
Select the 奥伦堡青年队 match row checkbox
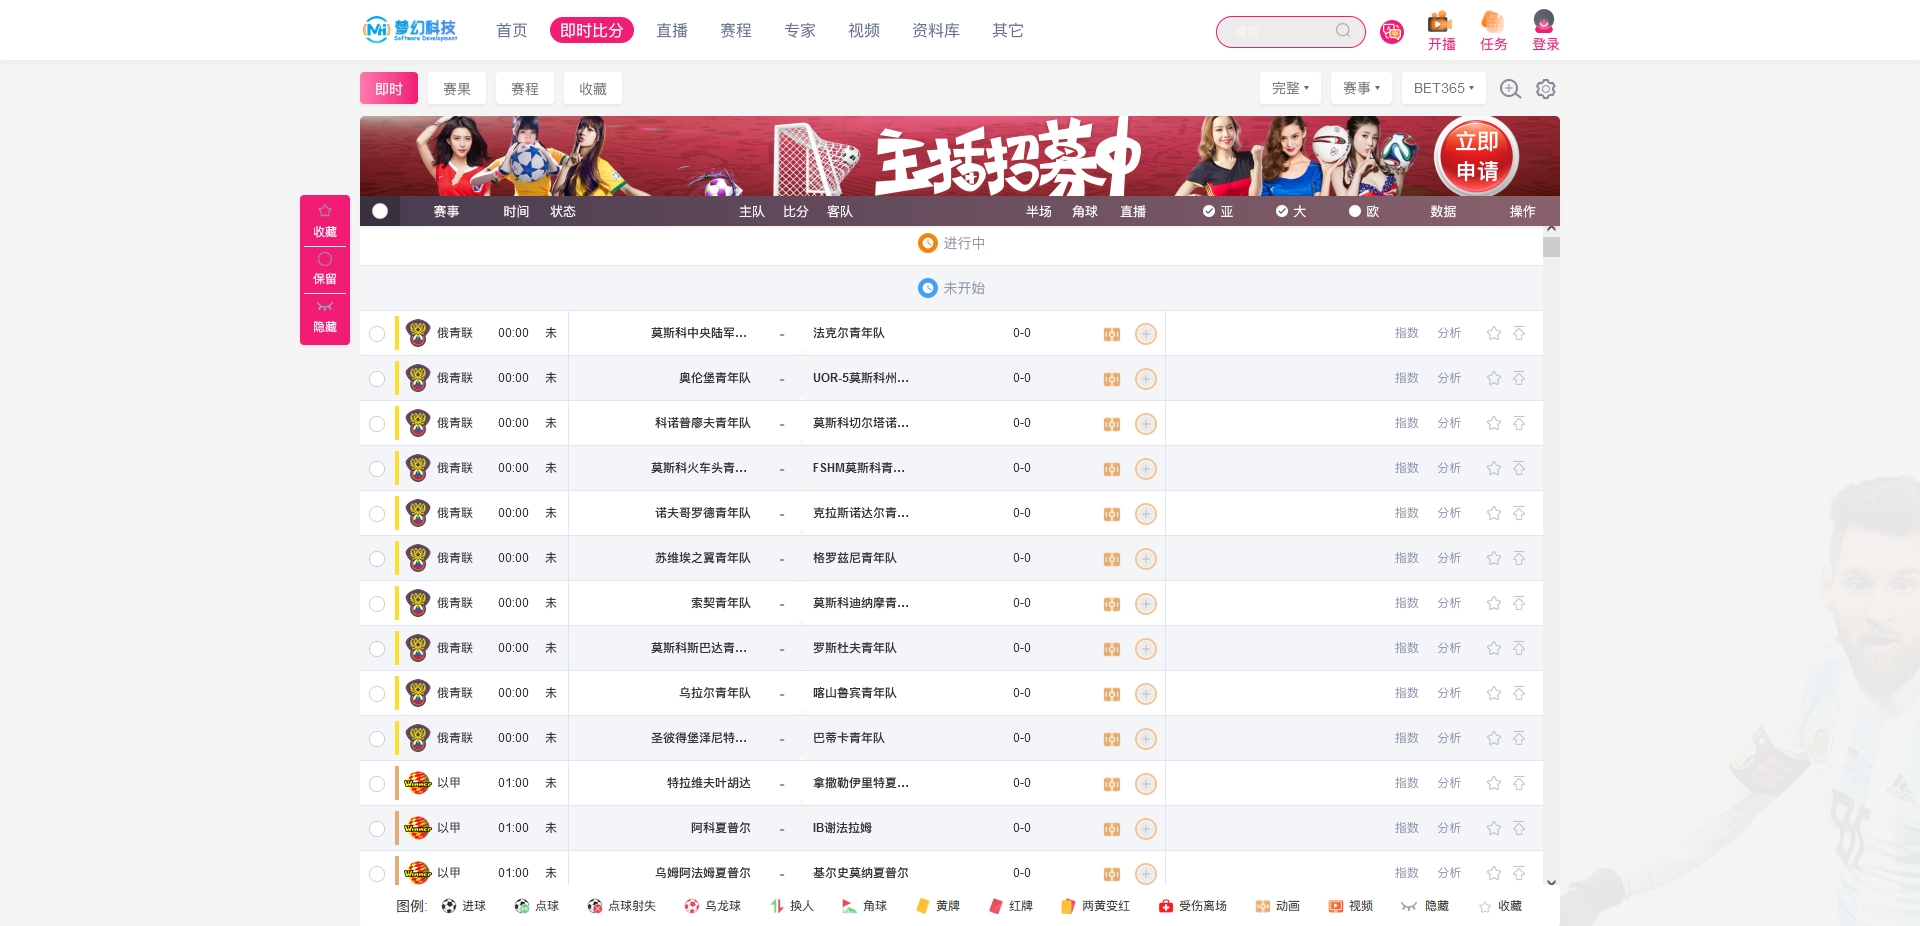377,379
